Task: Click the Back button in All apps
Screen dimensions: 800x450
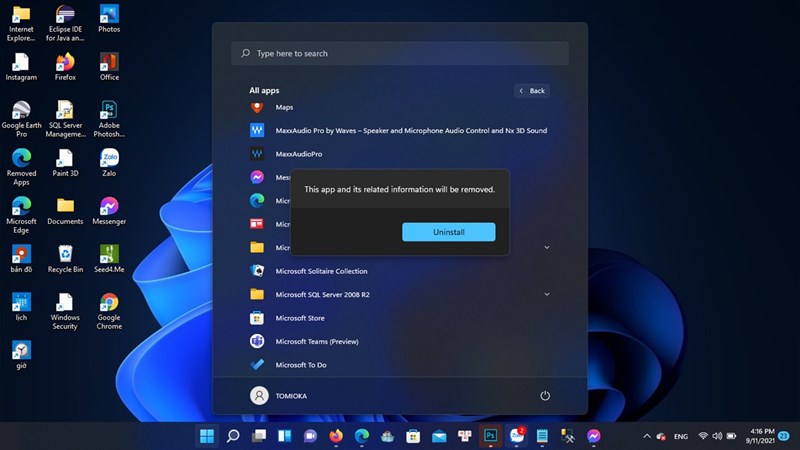Action: coord(532,91)
